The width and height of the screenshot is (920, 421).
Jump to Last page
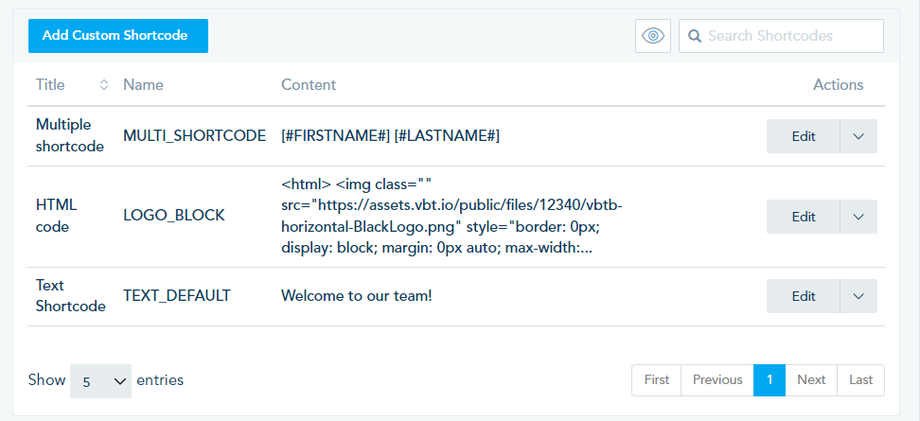point(861,380)
